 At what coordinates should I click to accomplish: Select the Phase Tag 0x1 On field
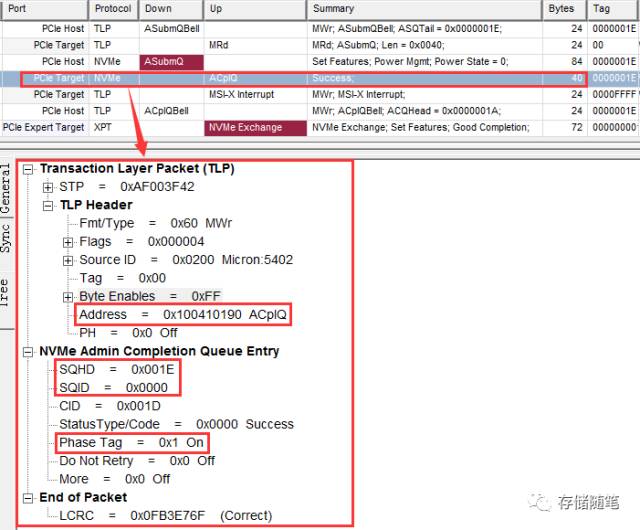pos(132,443)
